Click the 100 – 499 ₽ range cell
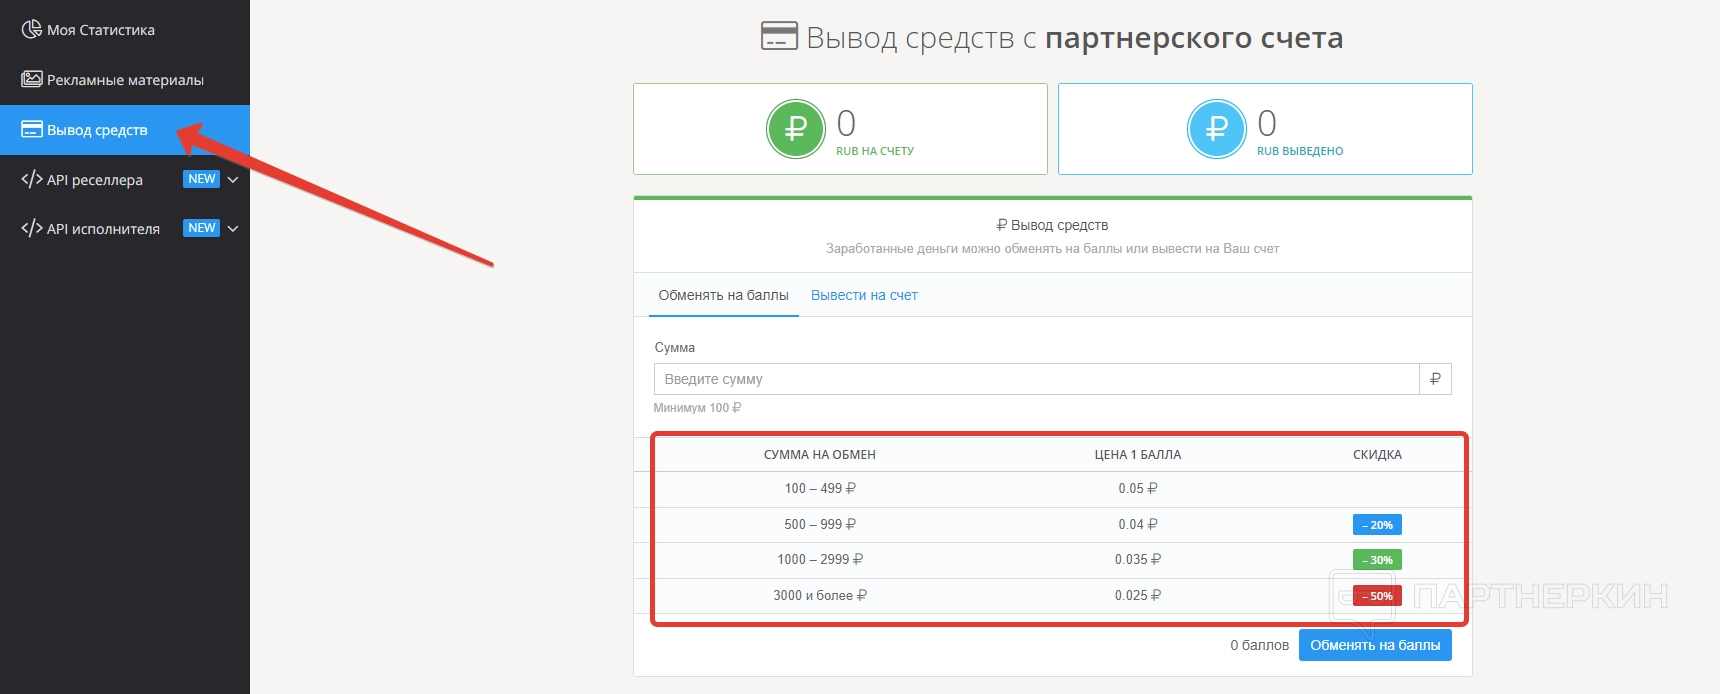Screen dimensions: 1720x694 click(820, 489)
